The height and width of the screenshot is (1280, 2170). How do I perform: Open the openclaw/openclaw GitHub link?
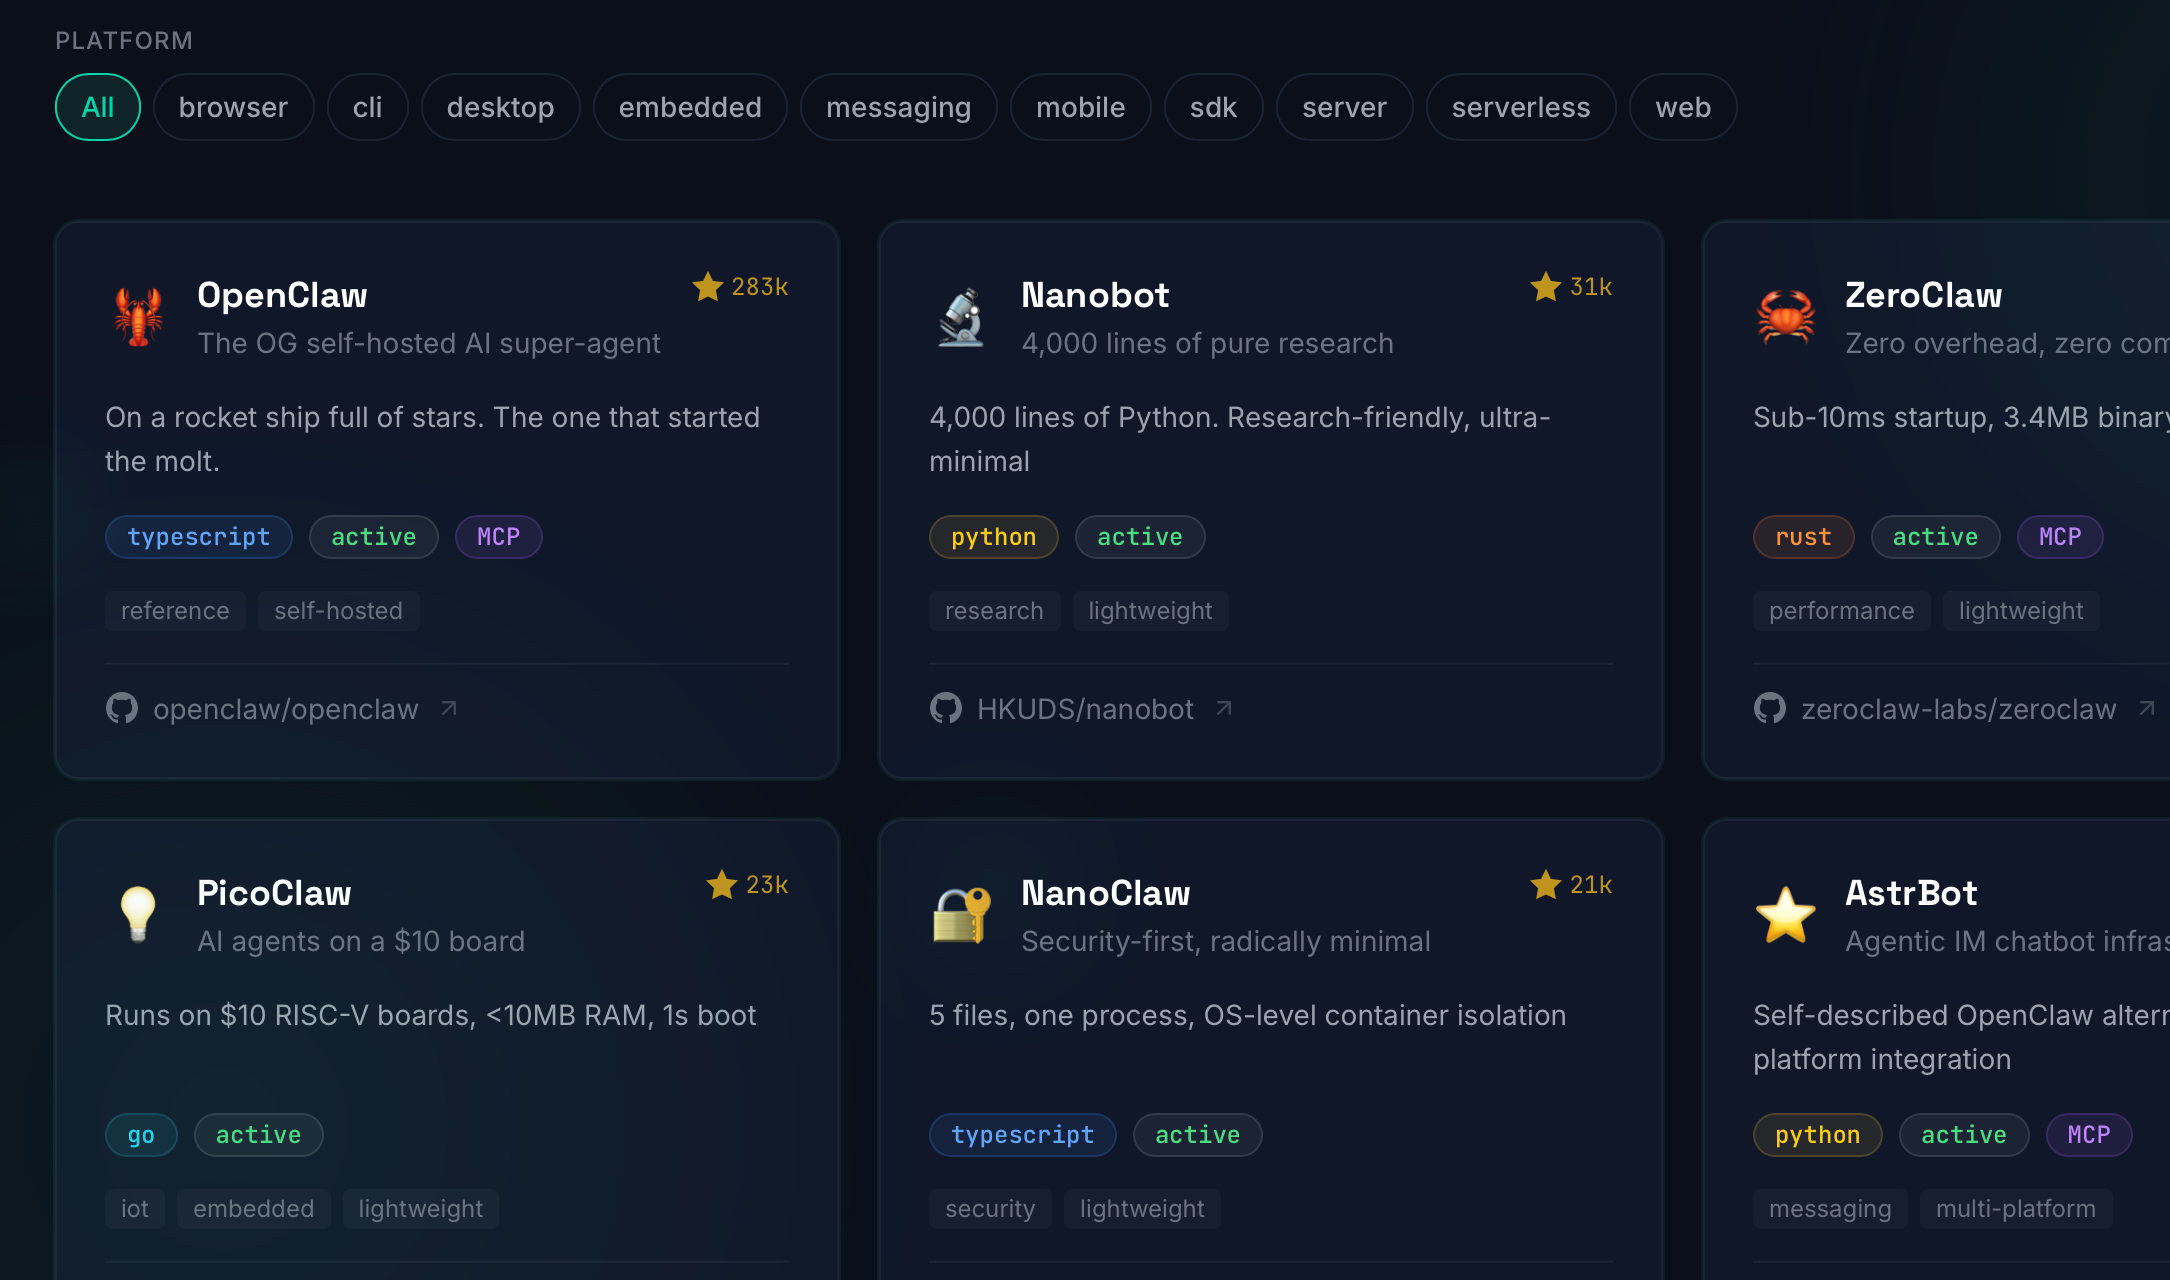pos(285,709)
